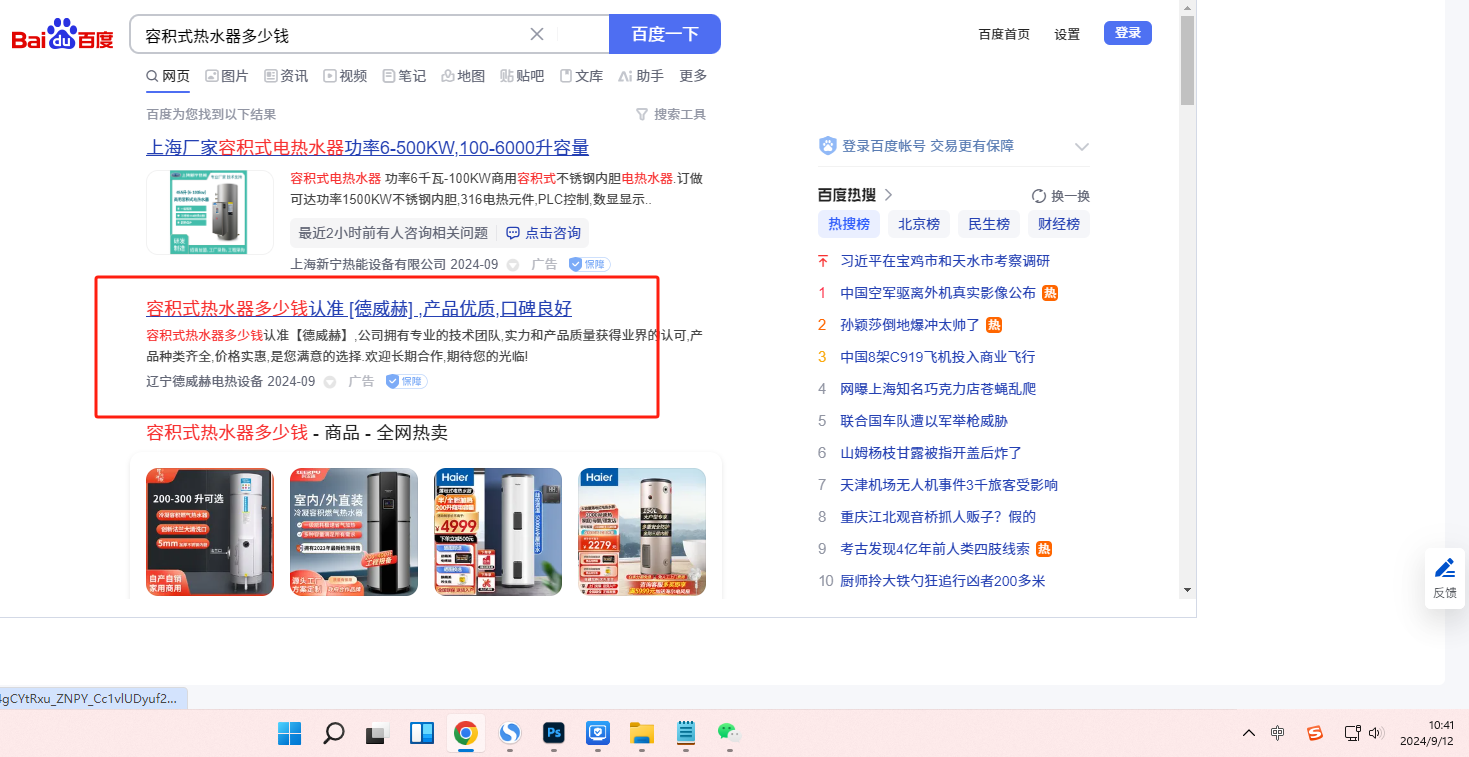Viewport: 1469px width, 757px height.
Task: Open the 搜索工具 filter
Action: (x=671, y=114)
